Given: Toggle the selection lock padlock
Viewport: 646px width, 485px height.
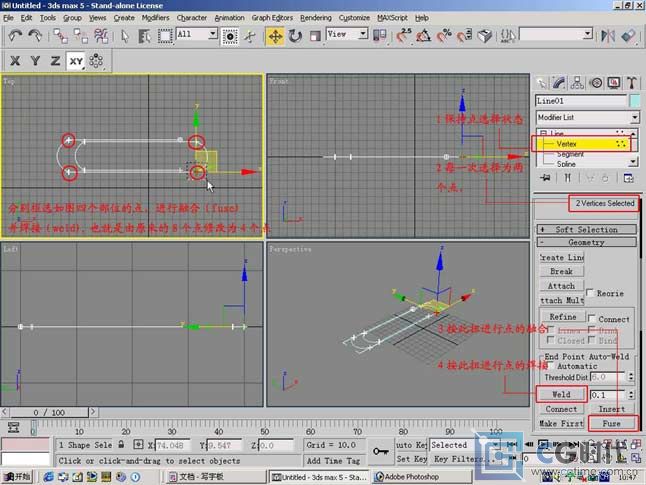Looking at the screenshot, I should pos(121,444).
